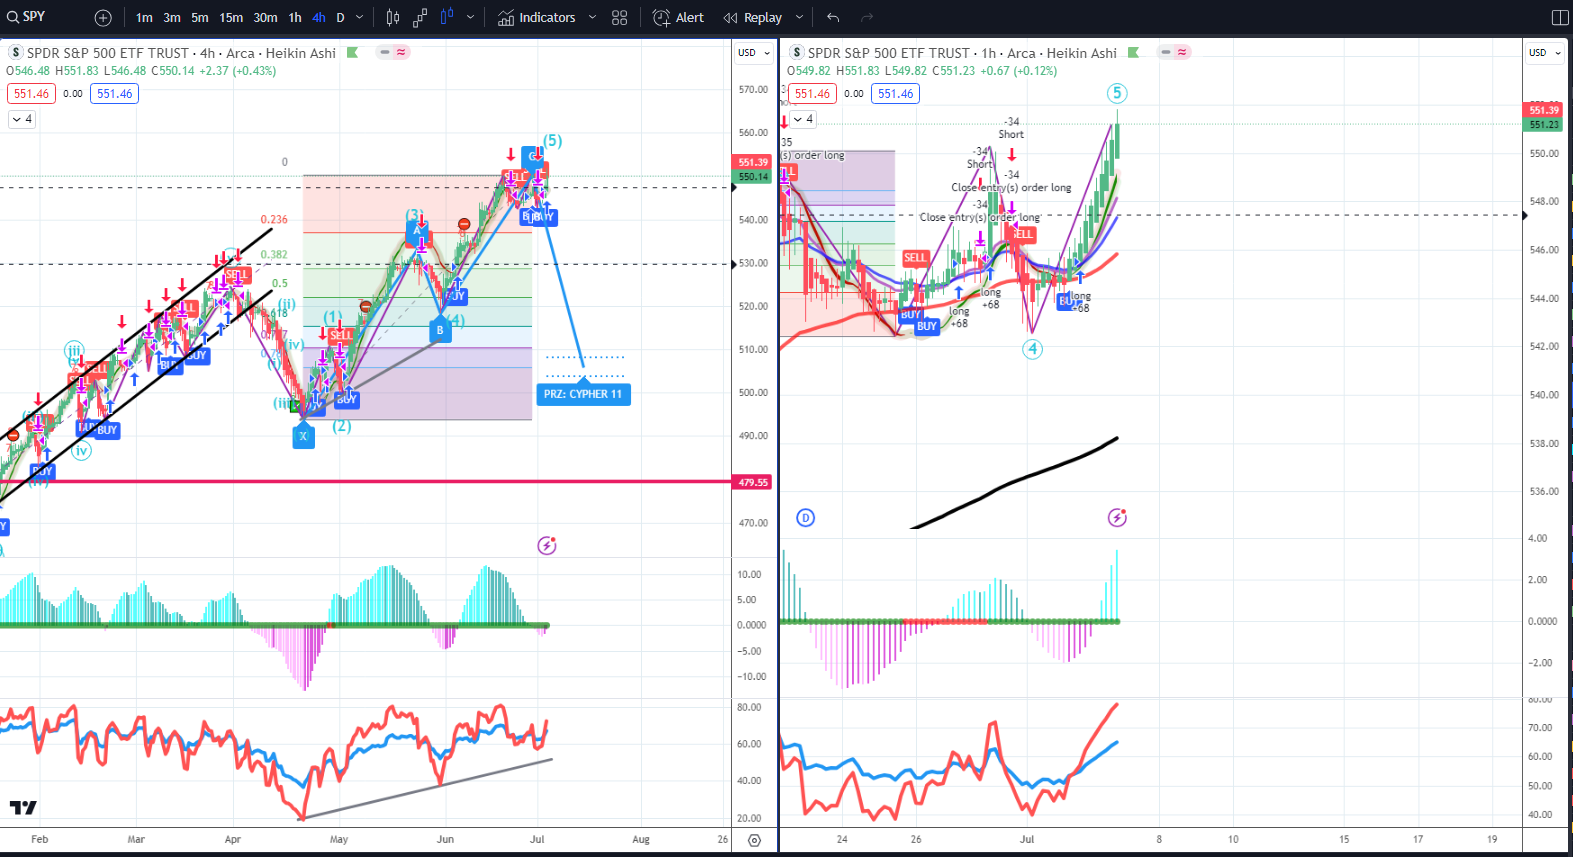Select the 5m timeframe
This screenshot has width=1573, height=857.
(200, 18)
